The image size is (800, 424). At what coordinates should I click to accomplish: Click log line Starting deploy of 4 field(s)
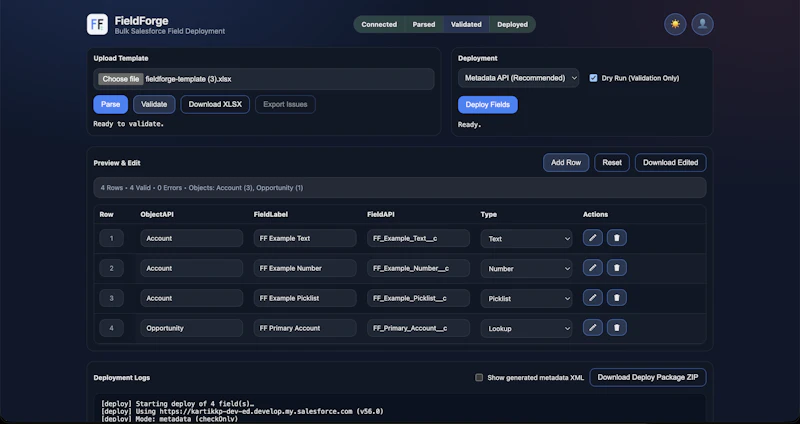[x=178, y=404]
